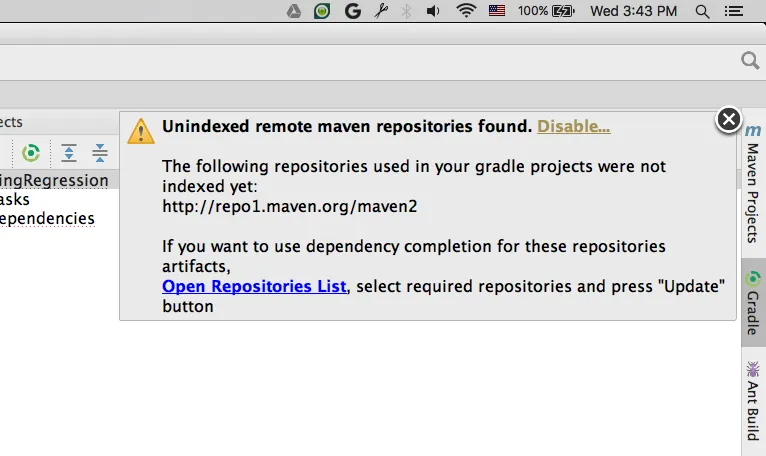Click the yellow warning triangle icon

[x=141, y=131]
